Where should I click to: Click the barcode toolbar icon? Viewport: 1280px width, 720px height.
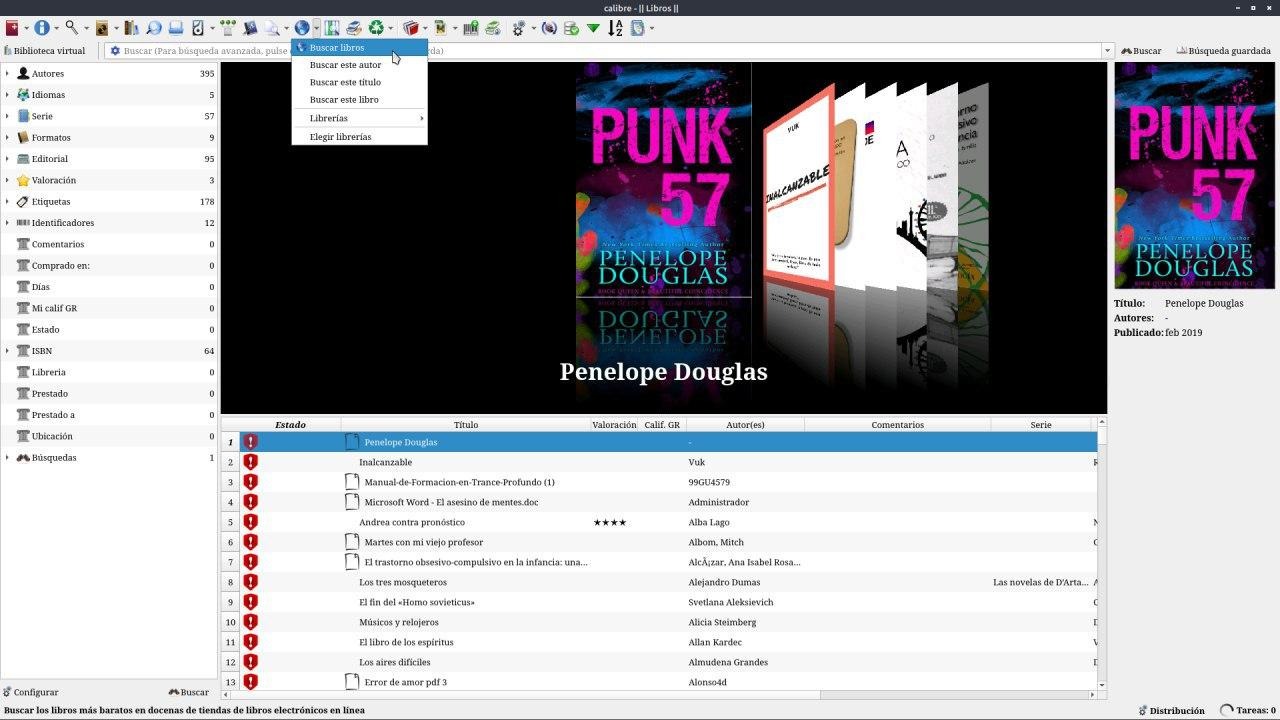(471, 28)
